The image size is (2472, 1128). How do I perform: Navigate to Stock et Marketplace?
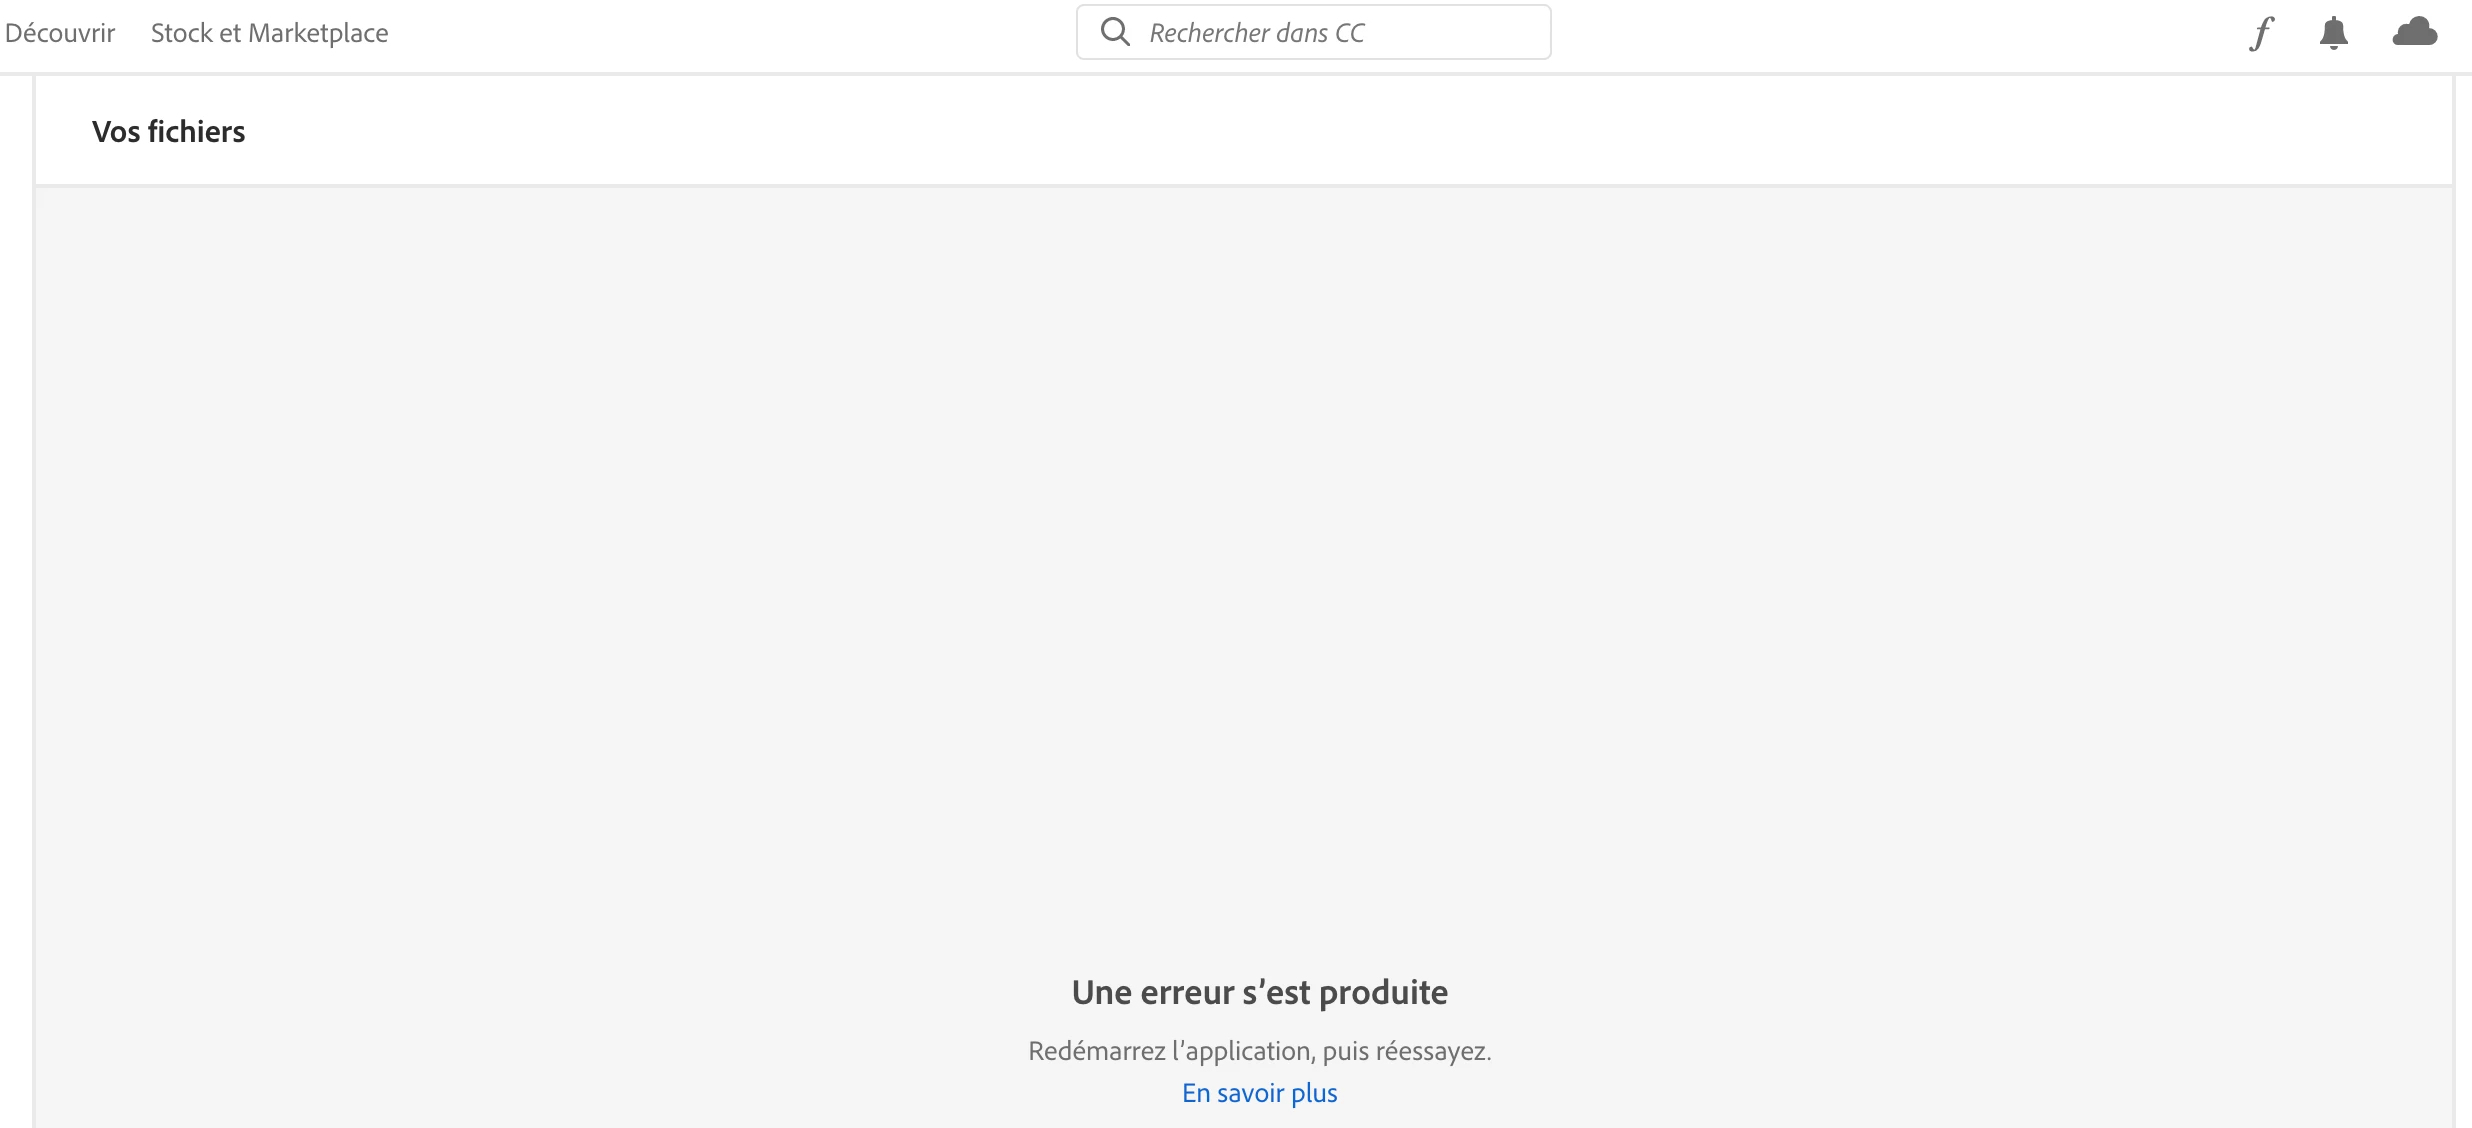coord(269,33)
